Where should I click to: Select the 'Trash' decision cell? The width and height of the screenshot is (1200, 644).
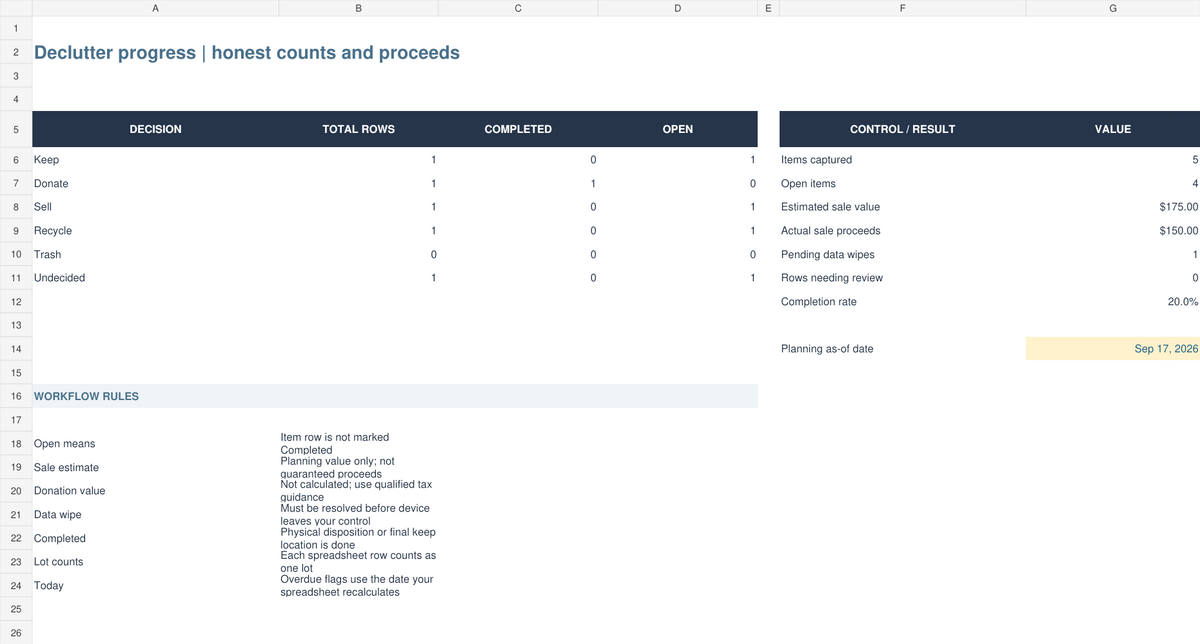click(x=155, y=255)
